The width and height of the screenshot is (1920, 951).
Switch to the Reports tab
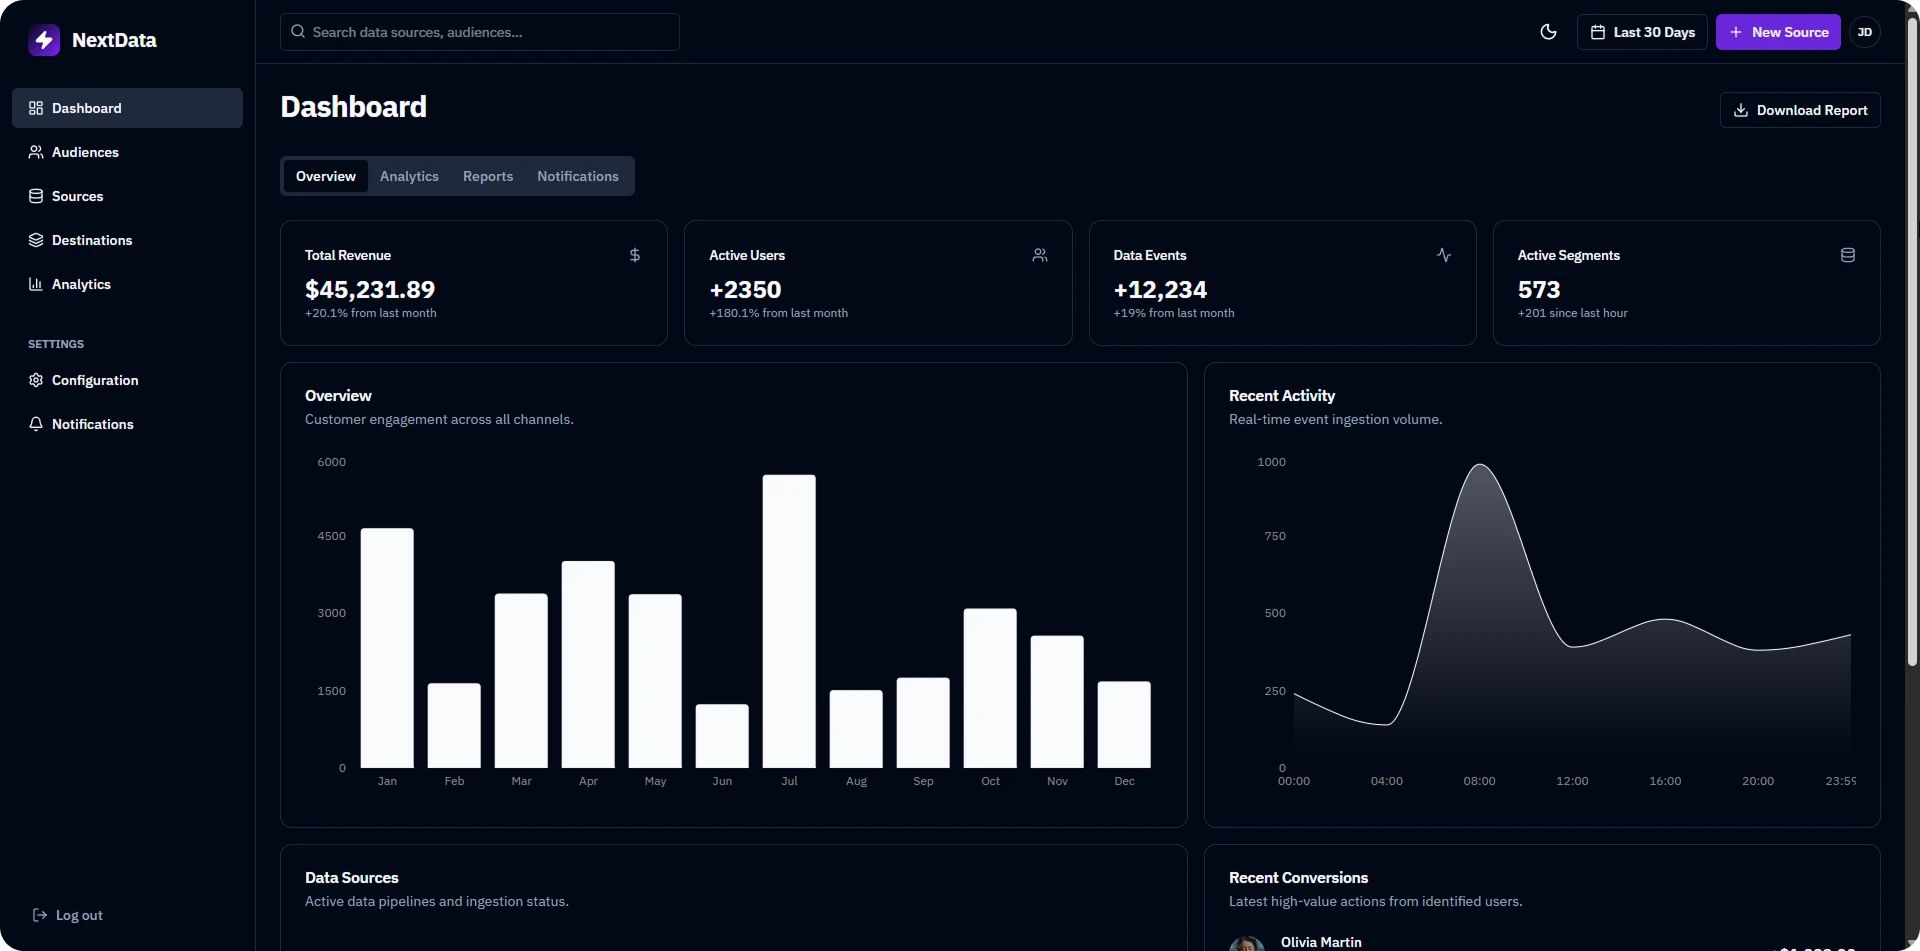tap(488, 176)
